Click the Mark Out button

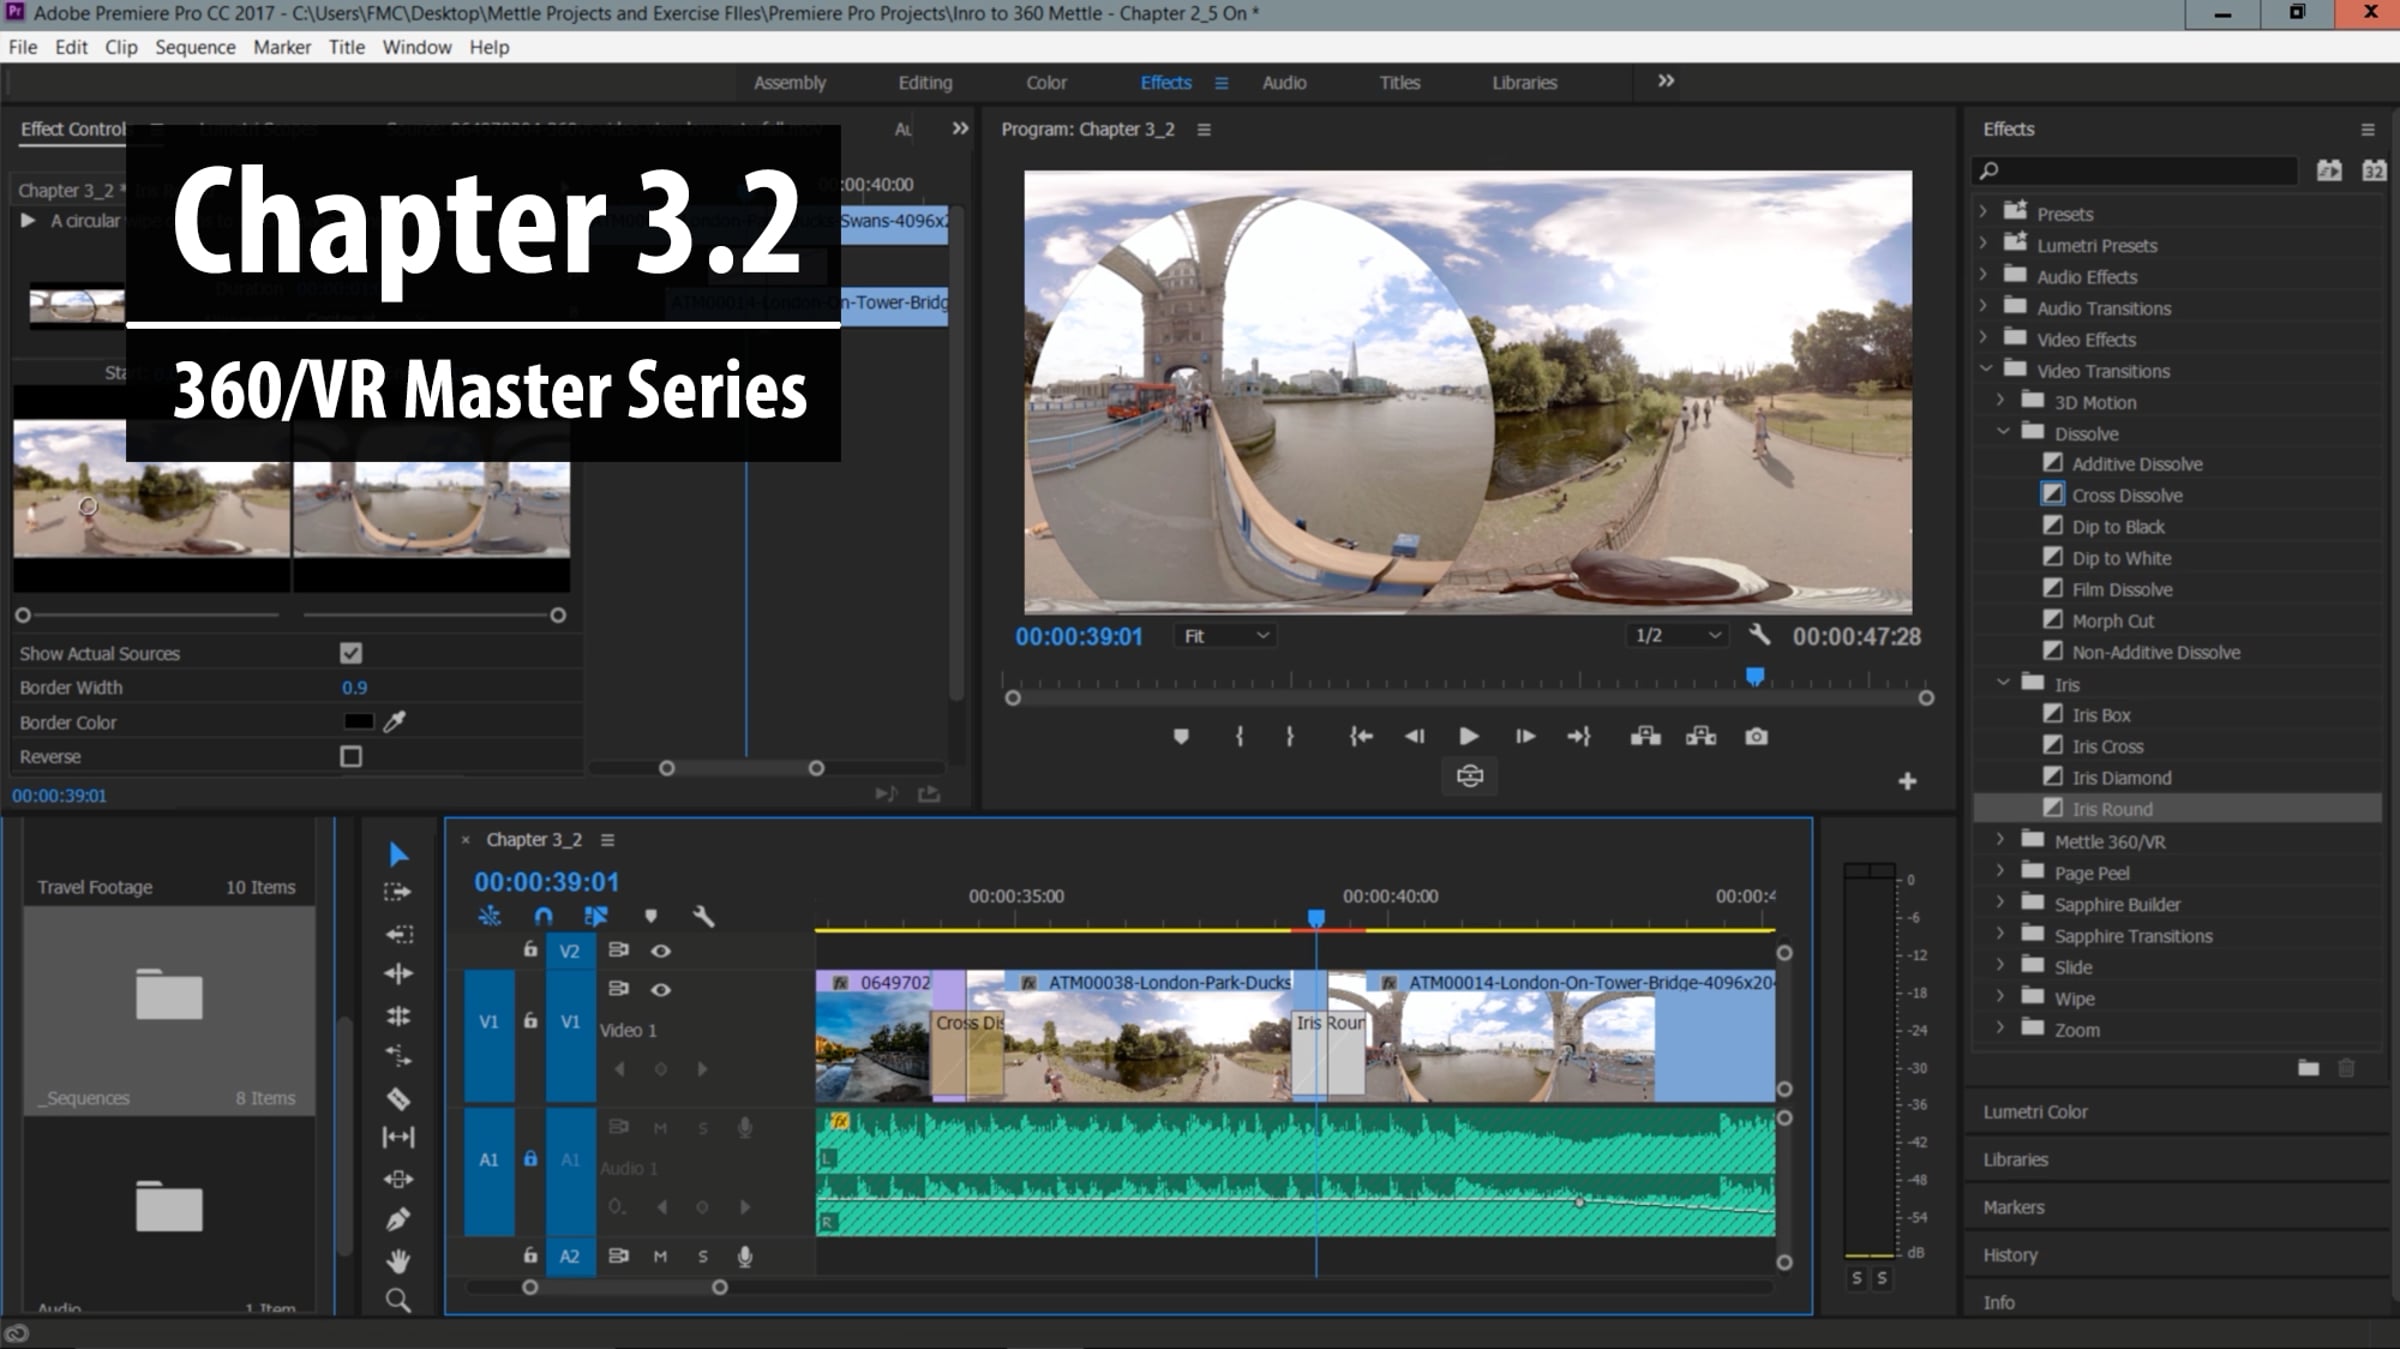point(1290,737)
